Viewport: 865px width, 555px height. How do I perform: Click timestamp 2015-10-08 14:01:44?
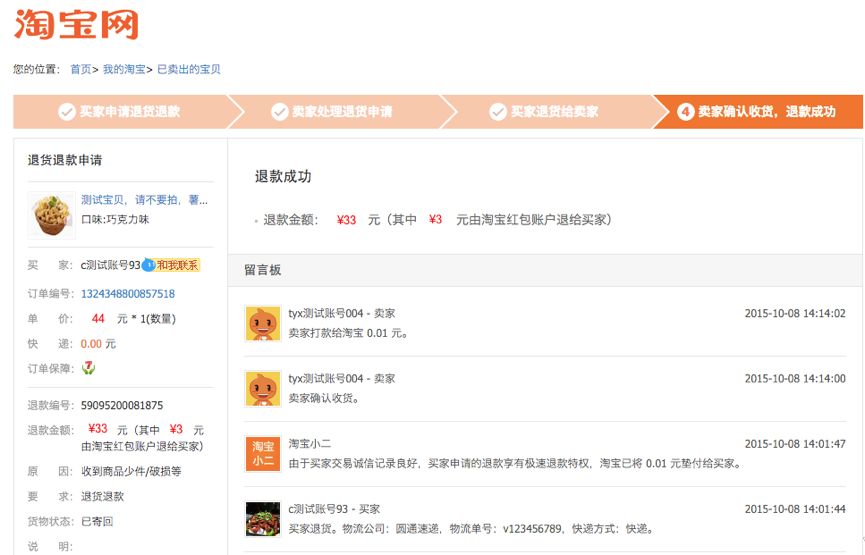(x=795, y=509)
